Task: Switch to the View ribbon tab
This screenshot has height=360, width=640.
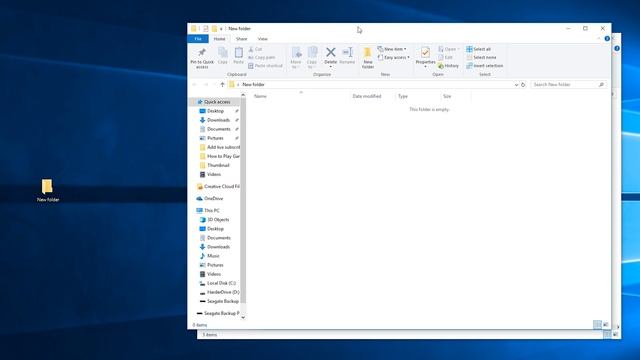Action: (263, 39)
